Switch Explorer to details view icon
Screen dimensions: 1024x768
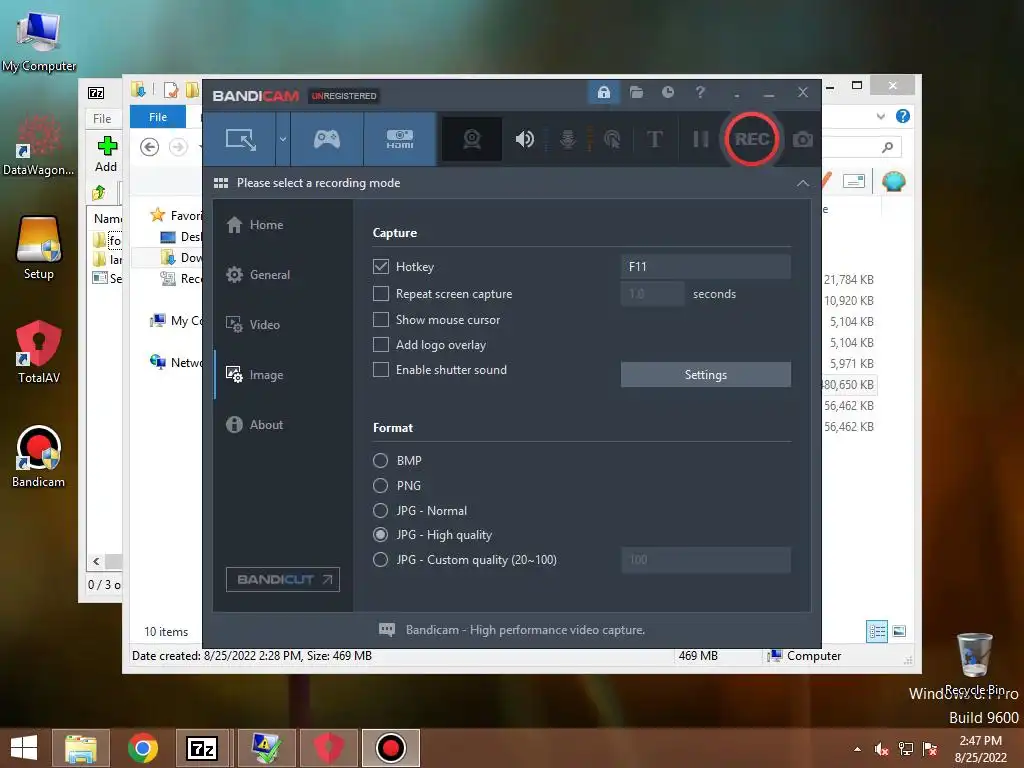876,631
